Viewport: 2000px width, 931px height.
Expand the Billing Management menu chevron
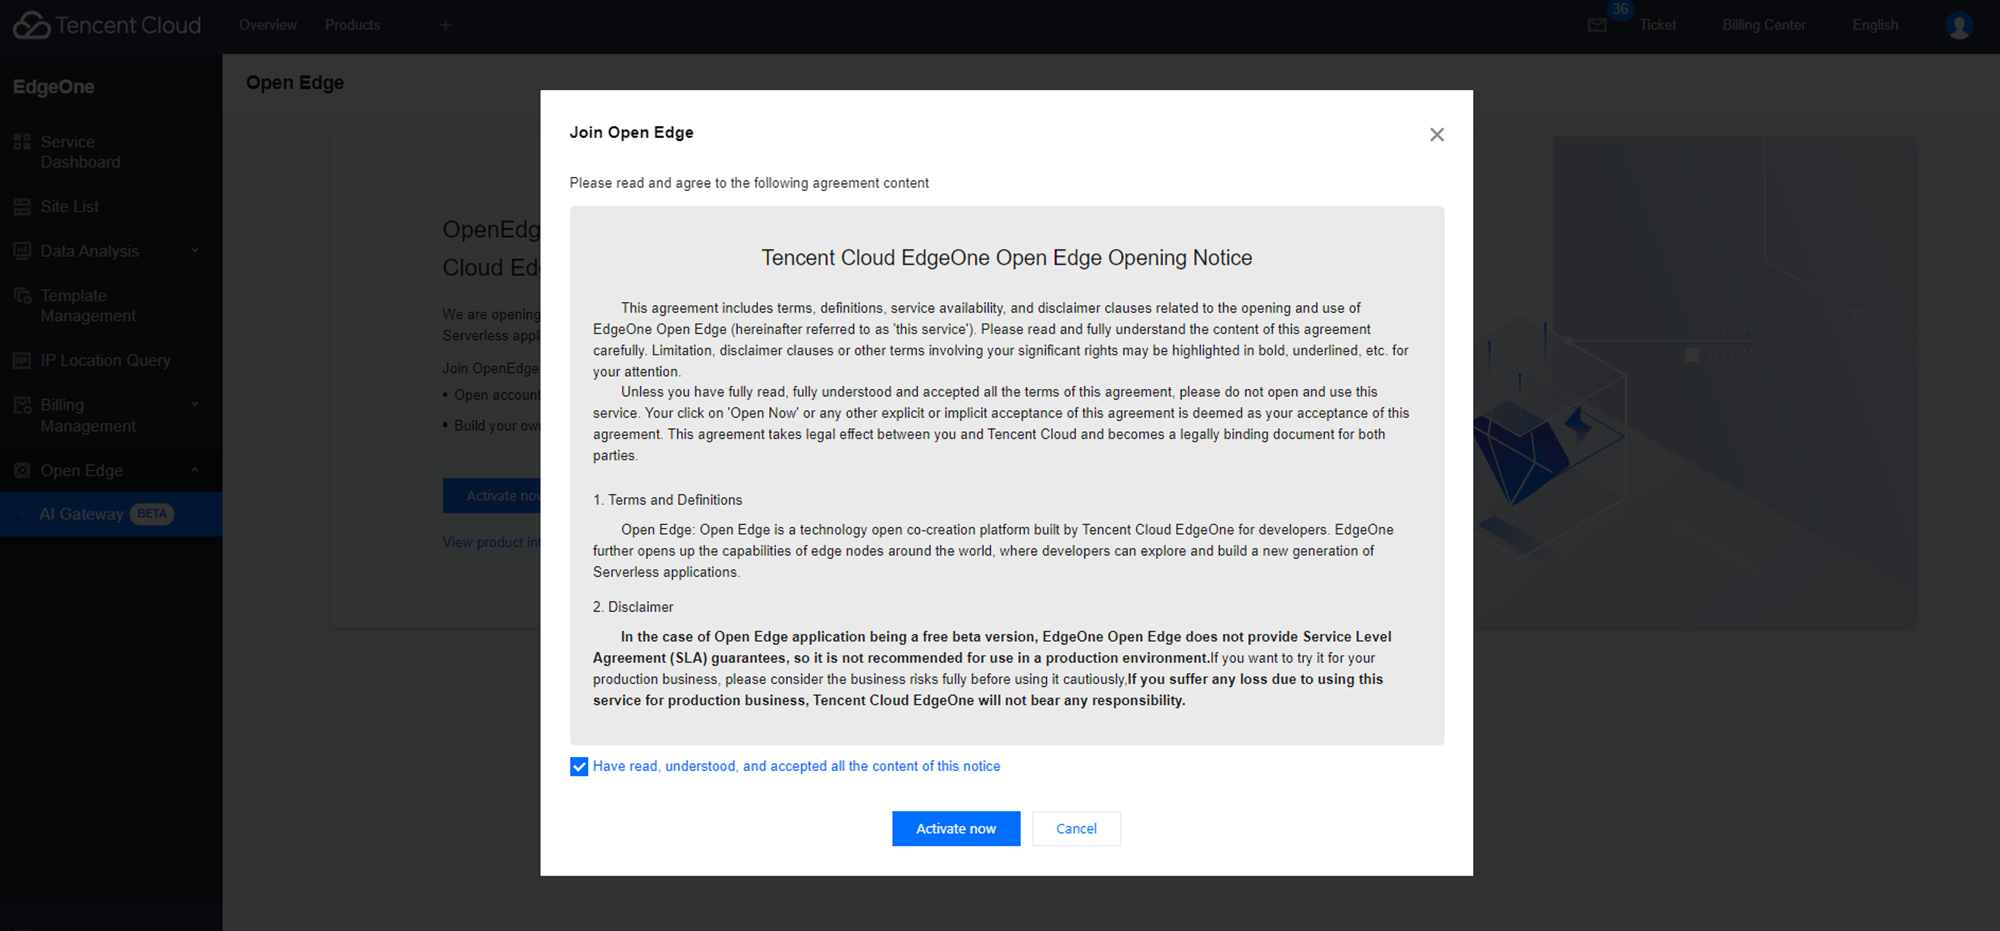195,405
